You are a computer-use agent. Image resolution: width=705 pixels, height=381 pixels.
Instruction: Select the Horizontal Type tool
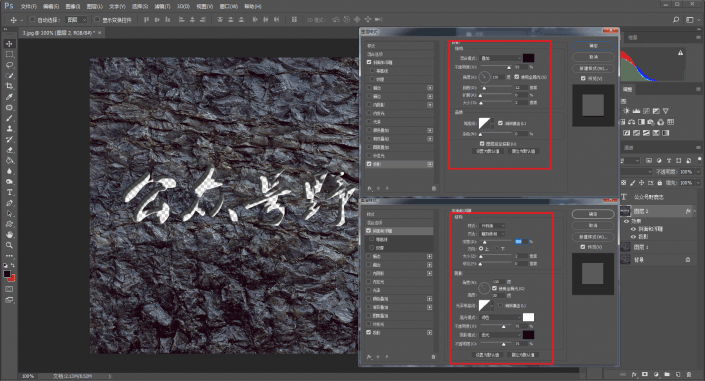point(9,192)
